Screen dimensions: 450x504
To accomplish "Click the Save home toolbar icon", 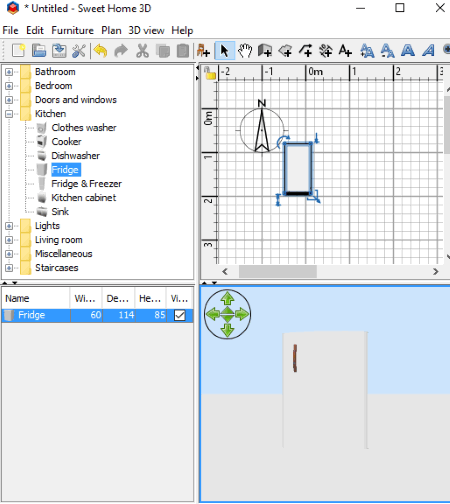I will coord(59,51).
